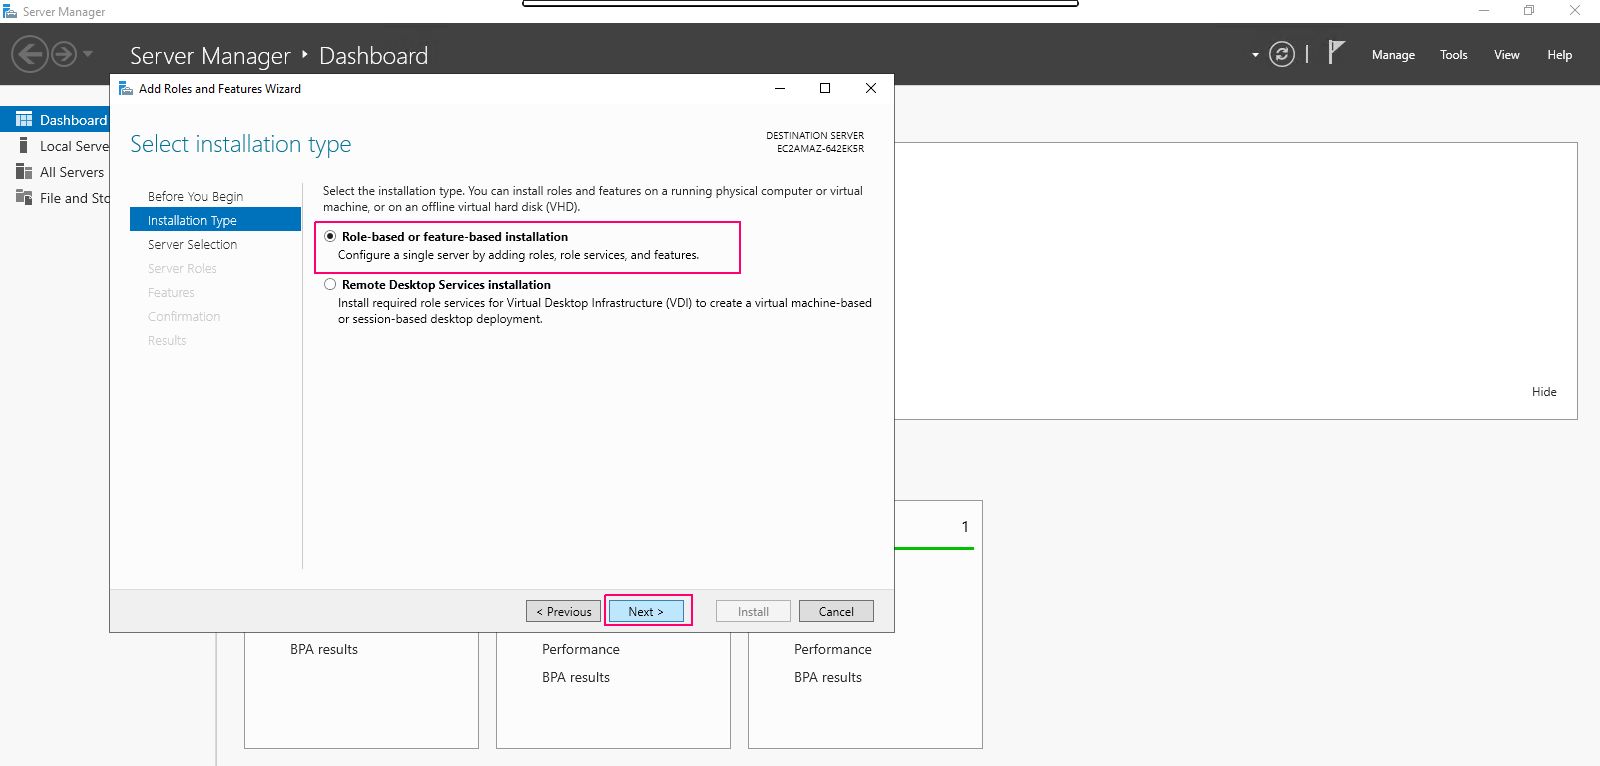Click the Server Manager app icon
The image size is (1600, 766).
(10, 11)
